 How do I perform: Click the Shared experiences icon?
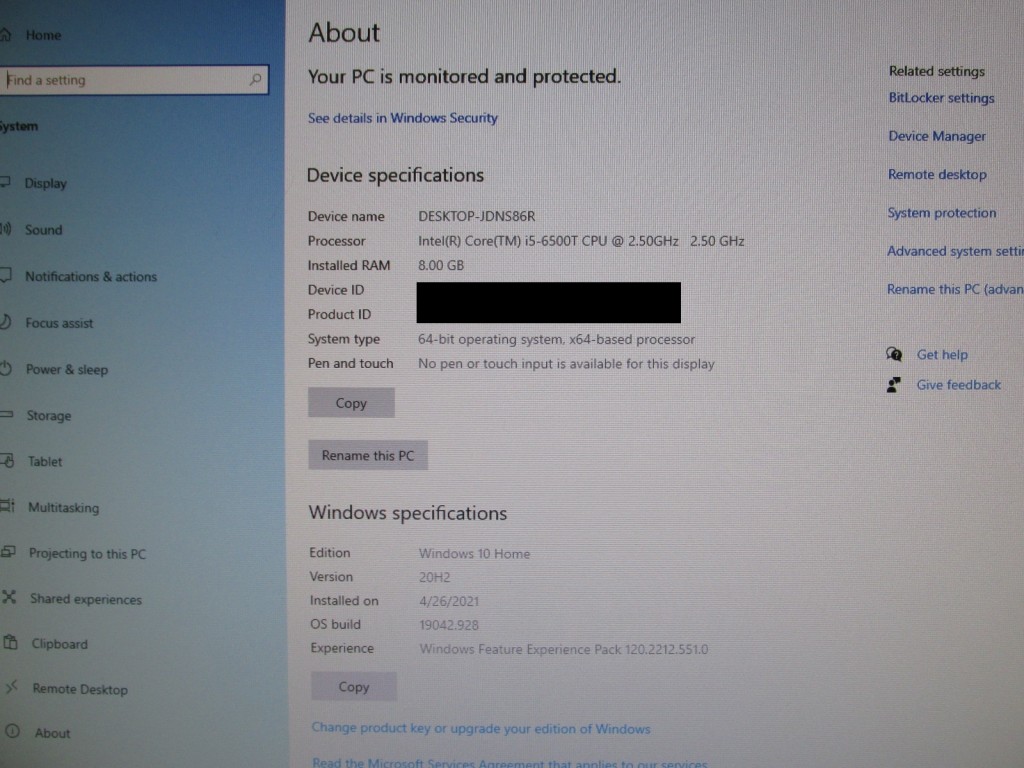tap(9, 597)
